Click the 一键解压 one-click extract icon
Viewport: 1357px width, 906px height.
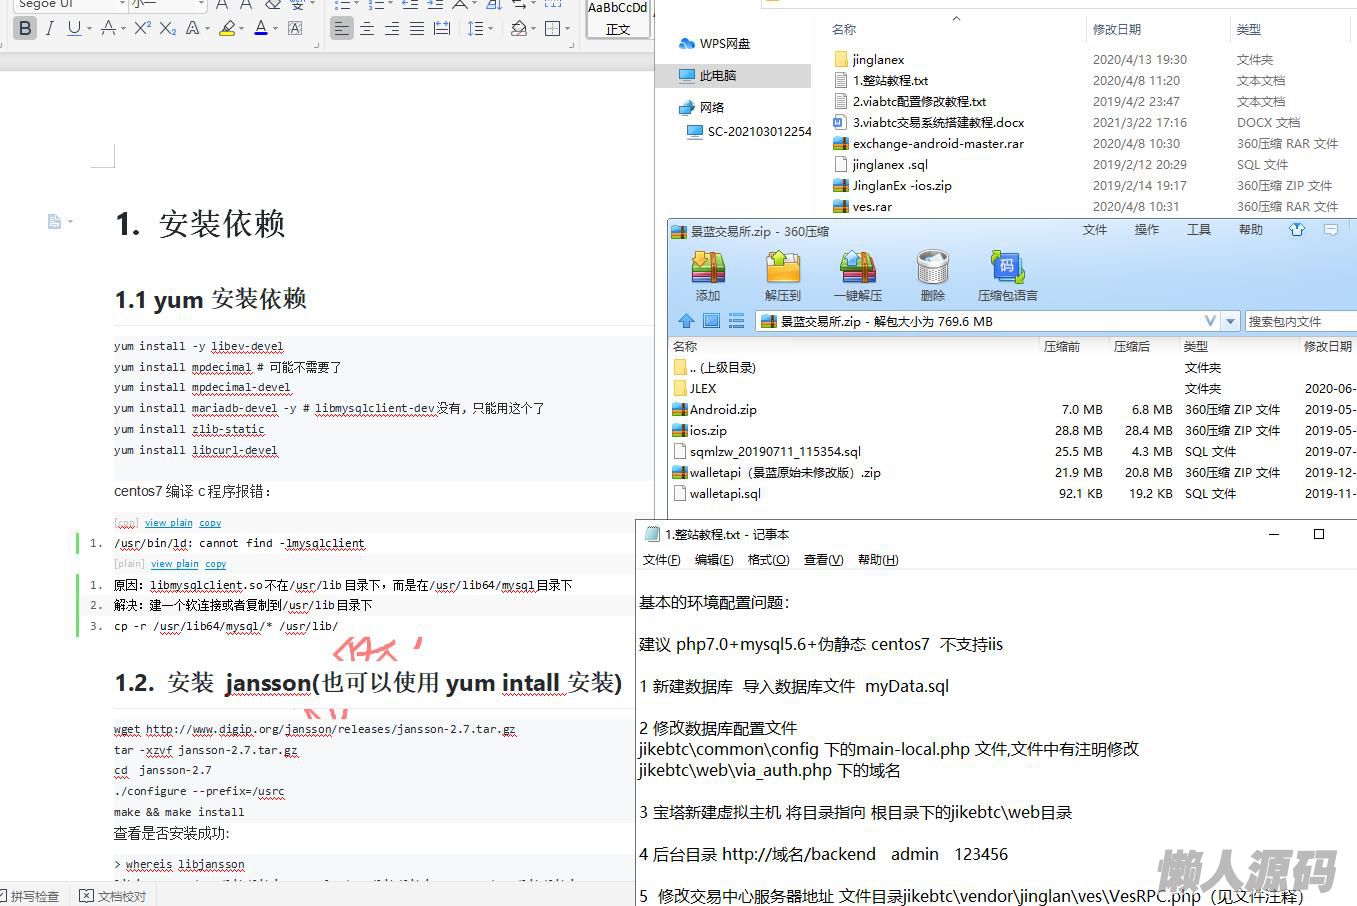pyautogui.click(x=857, y=268)
